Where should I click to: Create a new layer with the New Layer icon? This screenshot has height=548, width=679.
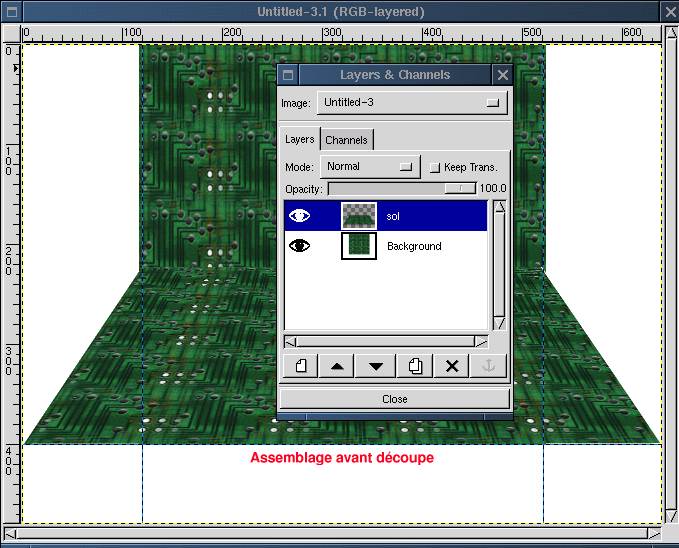tap(301, 366)
